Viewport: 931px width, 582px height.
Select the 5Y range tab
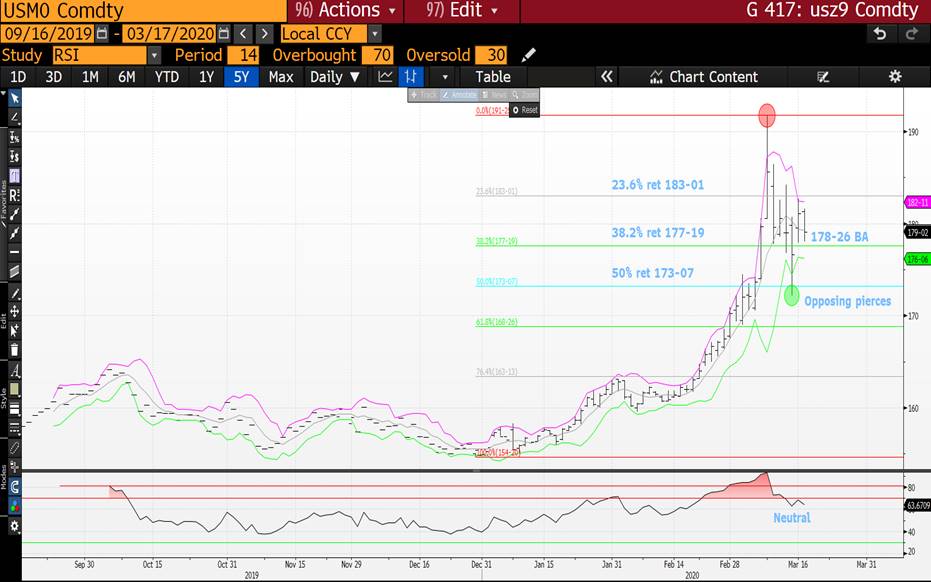[x=241, y=77]
